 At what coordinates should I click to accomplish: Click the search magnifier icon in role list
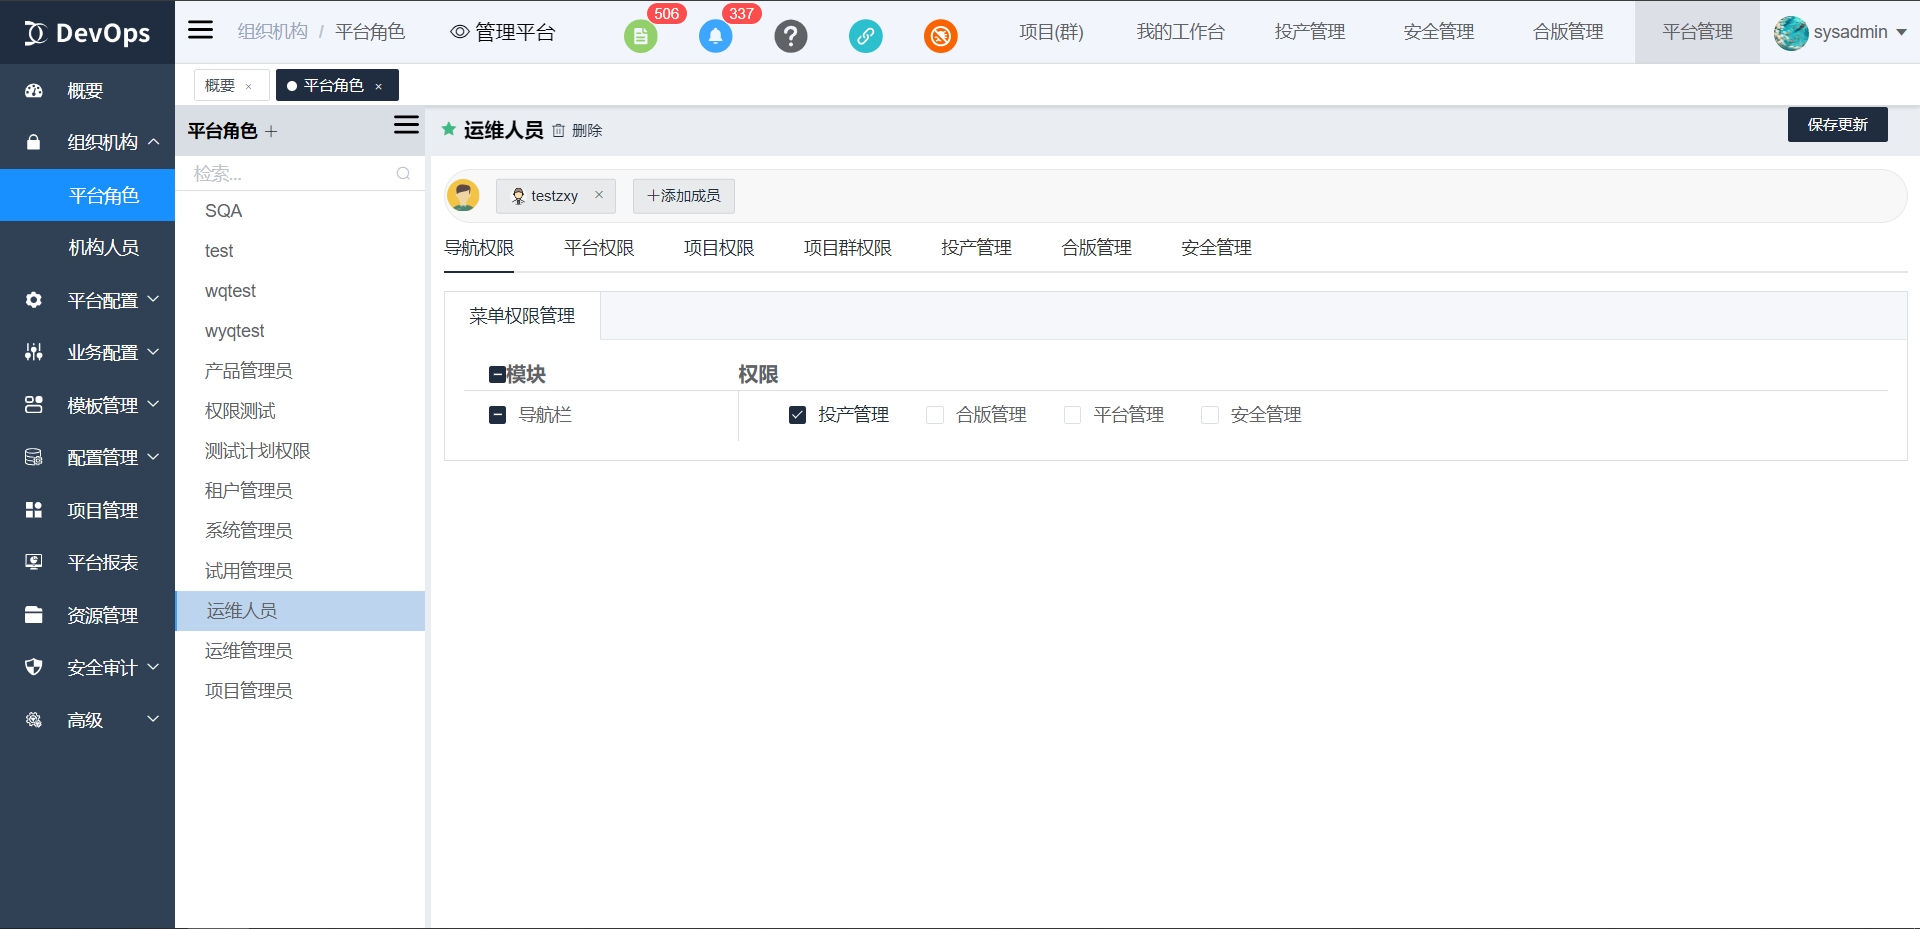point(403,174)
